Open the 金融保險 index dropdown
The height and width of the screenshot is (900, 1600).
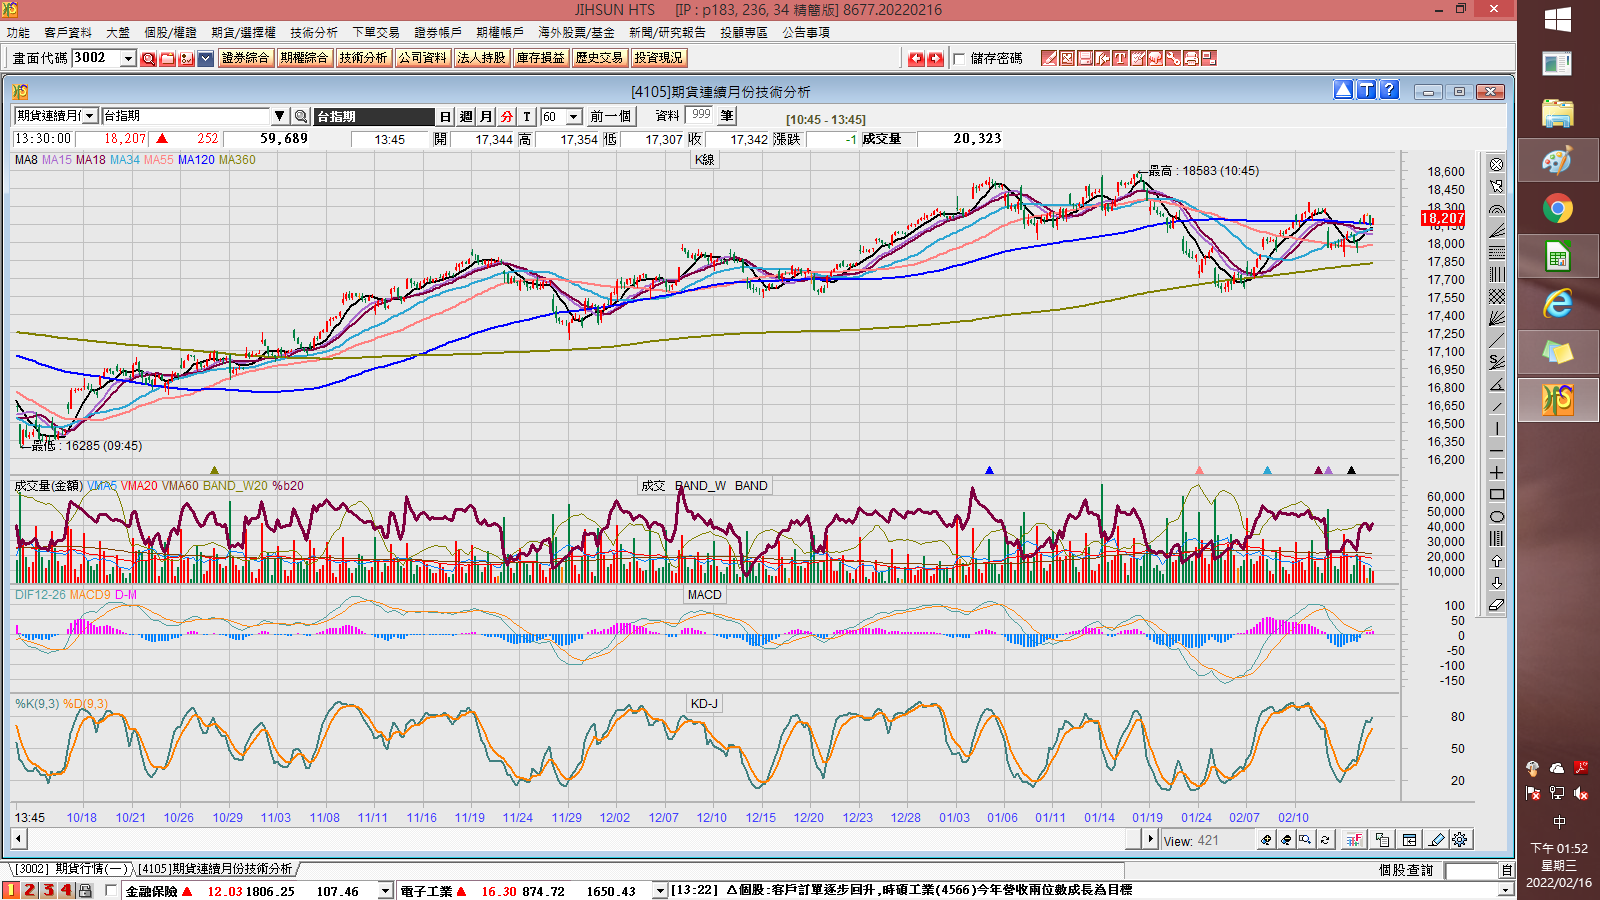385,891
